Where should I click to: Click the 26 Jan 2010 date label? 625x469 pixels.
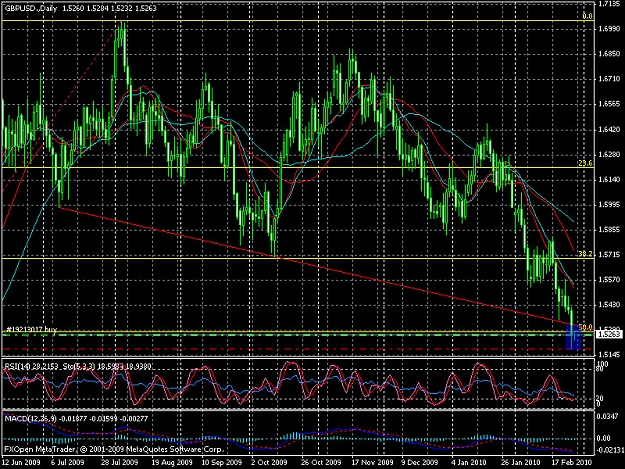(x=521, y=462)
